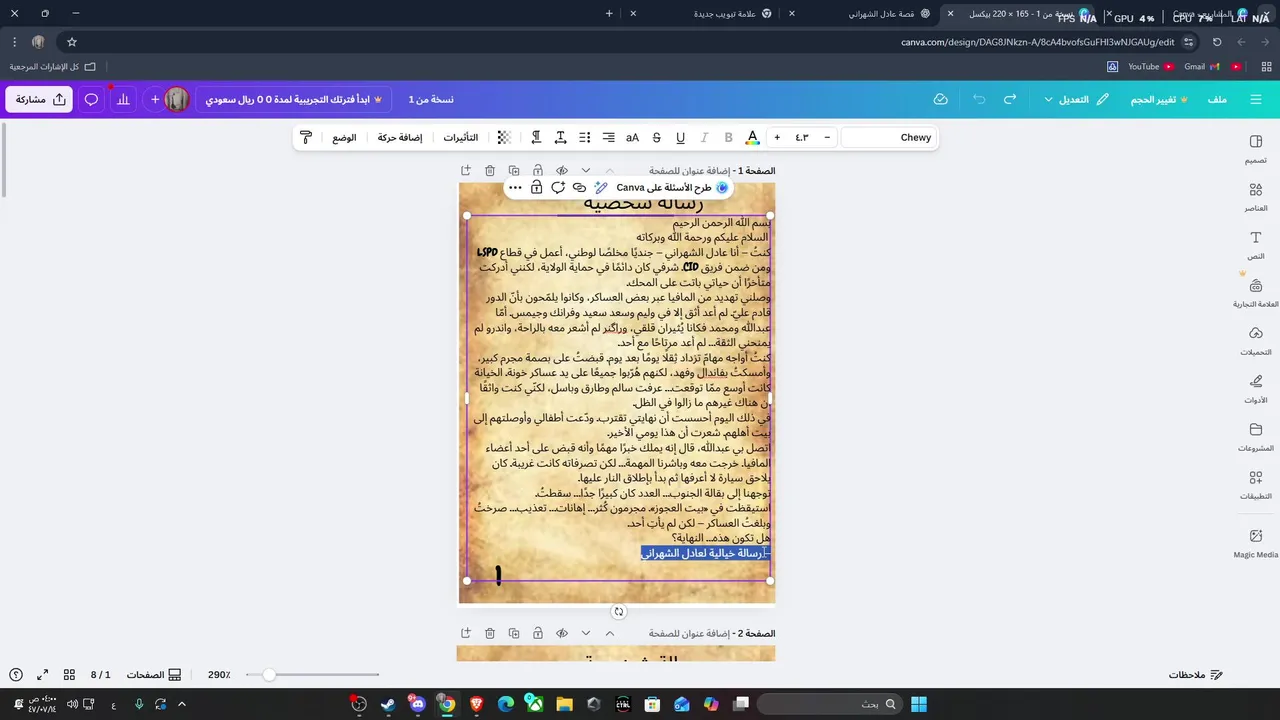Open comments speech bubble icon
The image size is (1280, 720).
point(91,99)
